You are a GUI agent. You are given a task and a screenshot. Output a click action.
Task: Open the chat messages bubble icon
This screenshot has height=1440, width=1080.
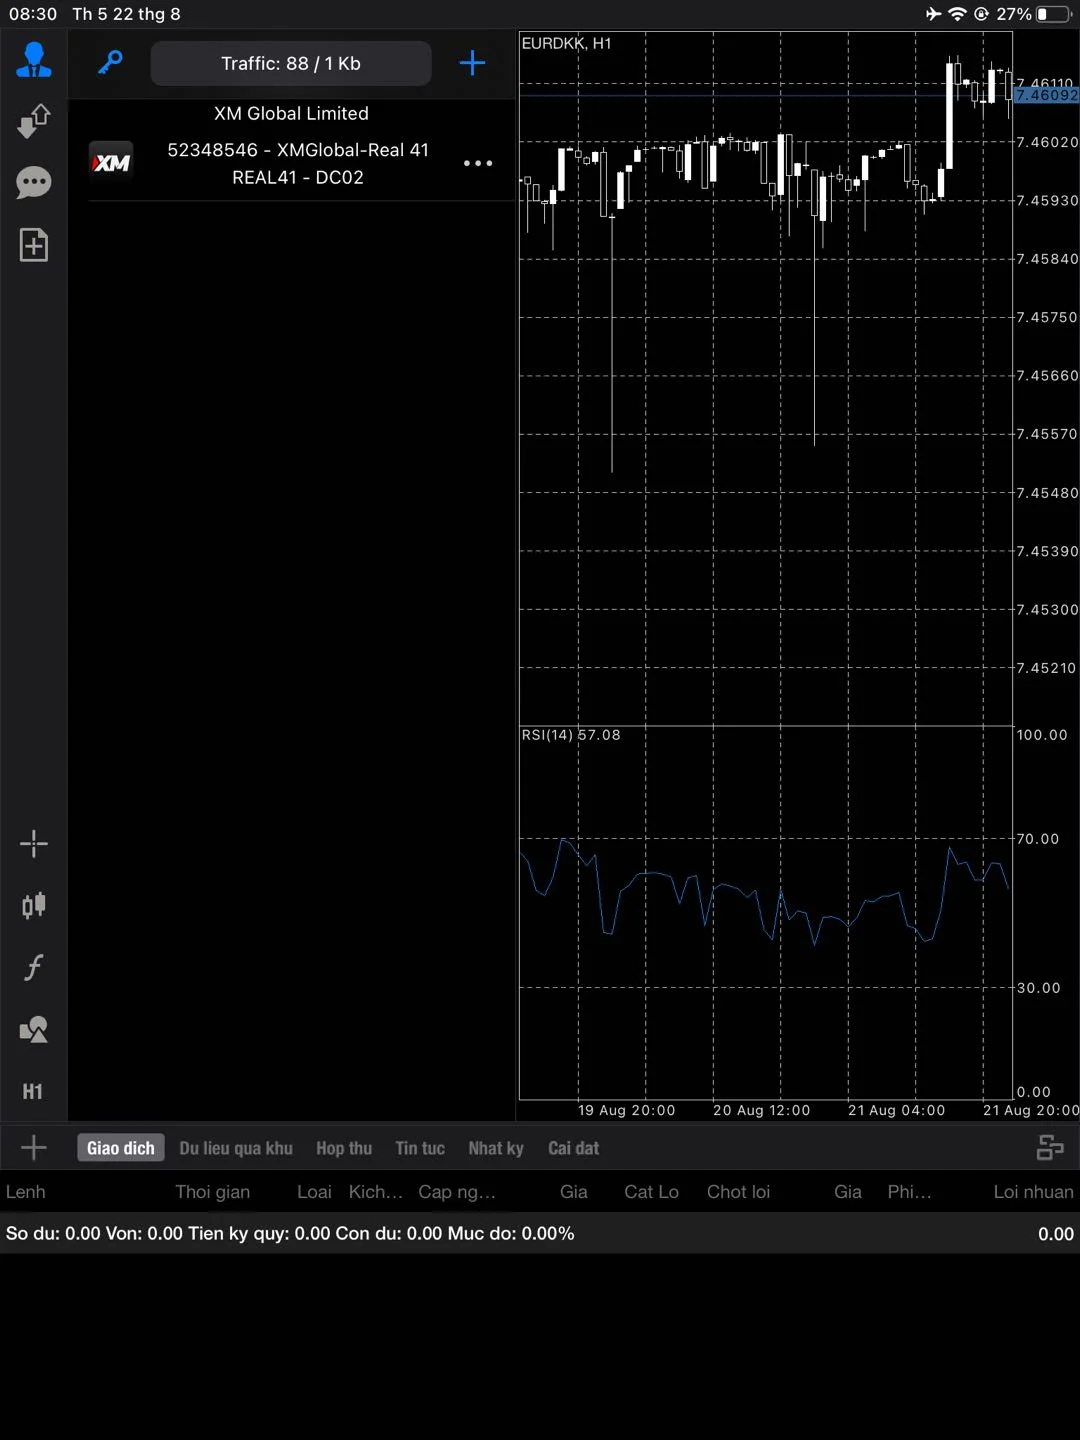tap(34, 183)
